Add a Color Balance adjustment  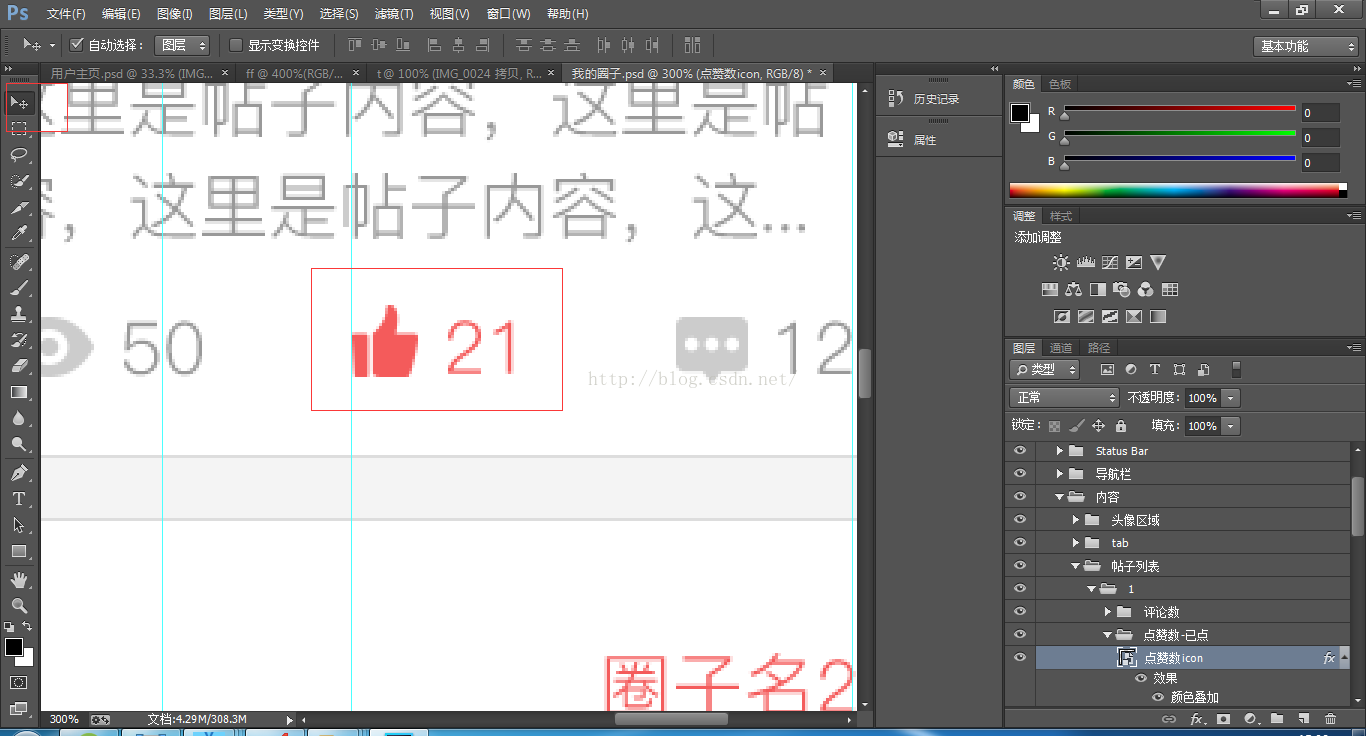[x=1074, y=289]
